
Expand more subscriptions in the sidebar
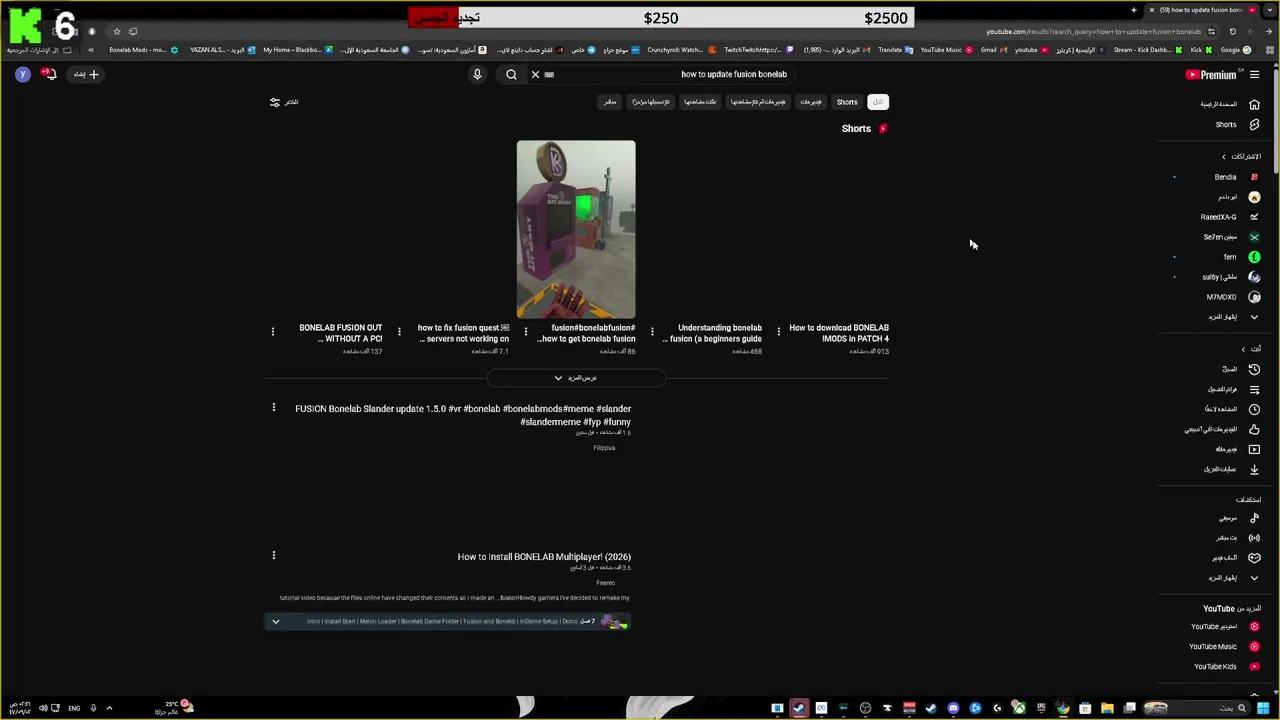click(x=1232, y=317)
